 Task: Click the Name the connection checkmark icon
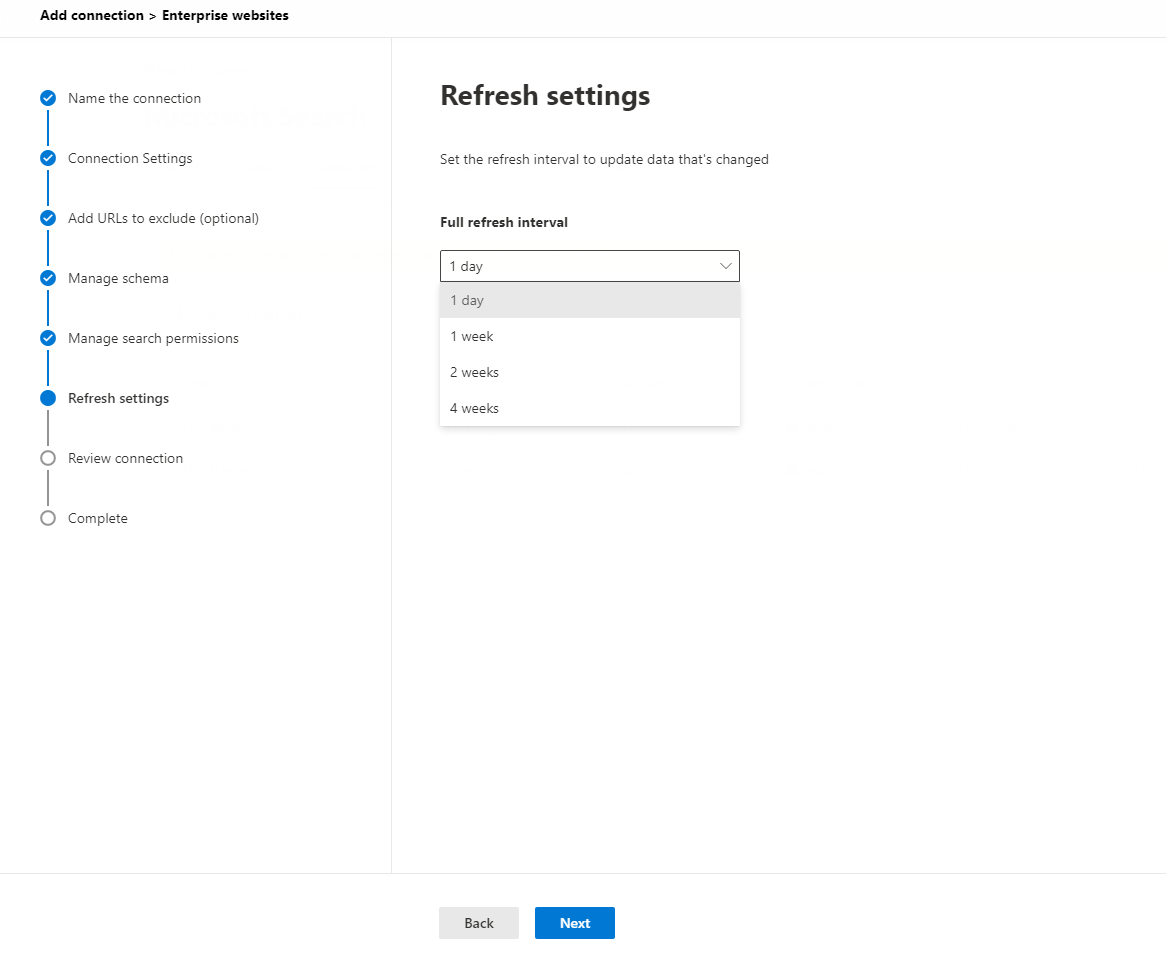pyautogui.click(x=48, y=98)
